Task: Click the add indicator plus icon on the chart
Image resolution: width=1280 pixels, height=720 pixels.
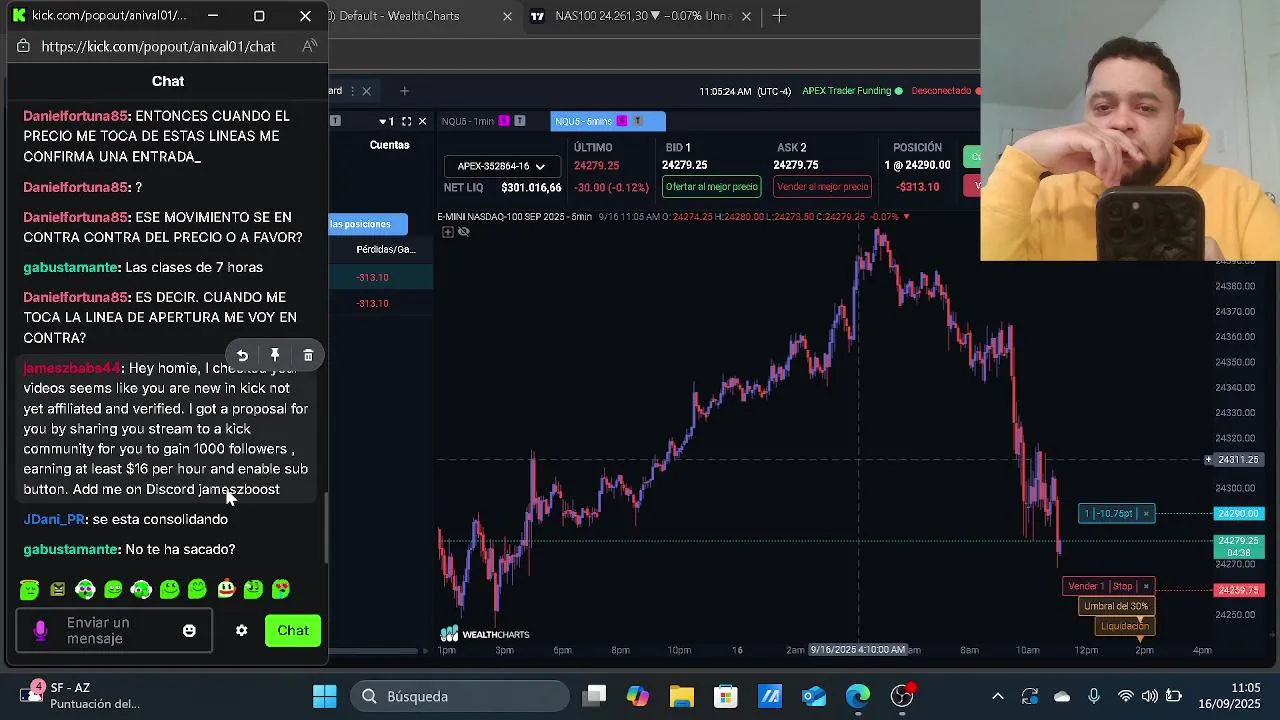Action: tap(447, 232)
